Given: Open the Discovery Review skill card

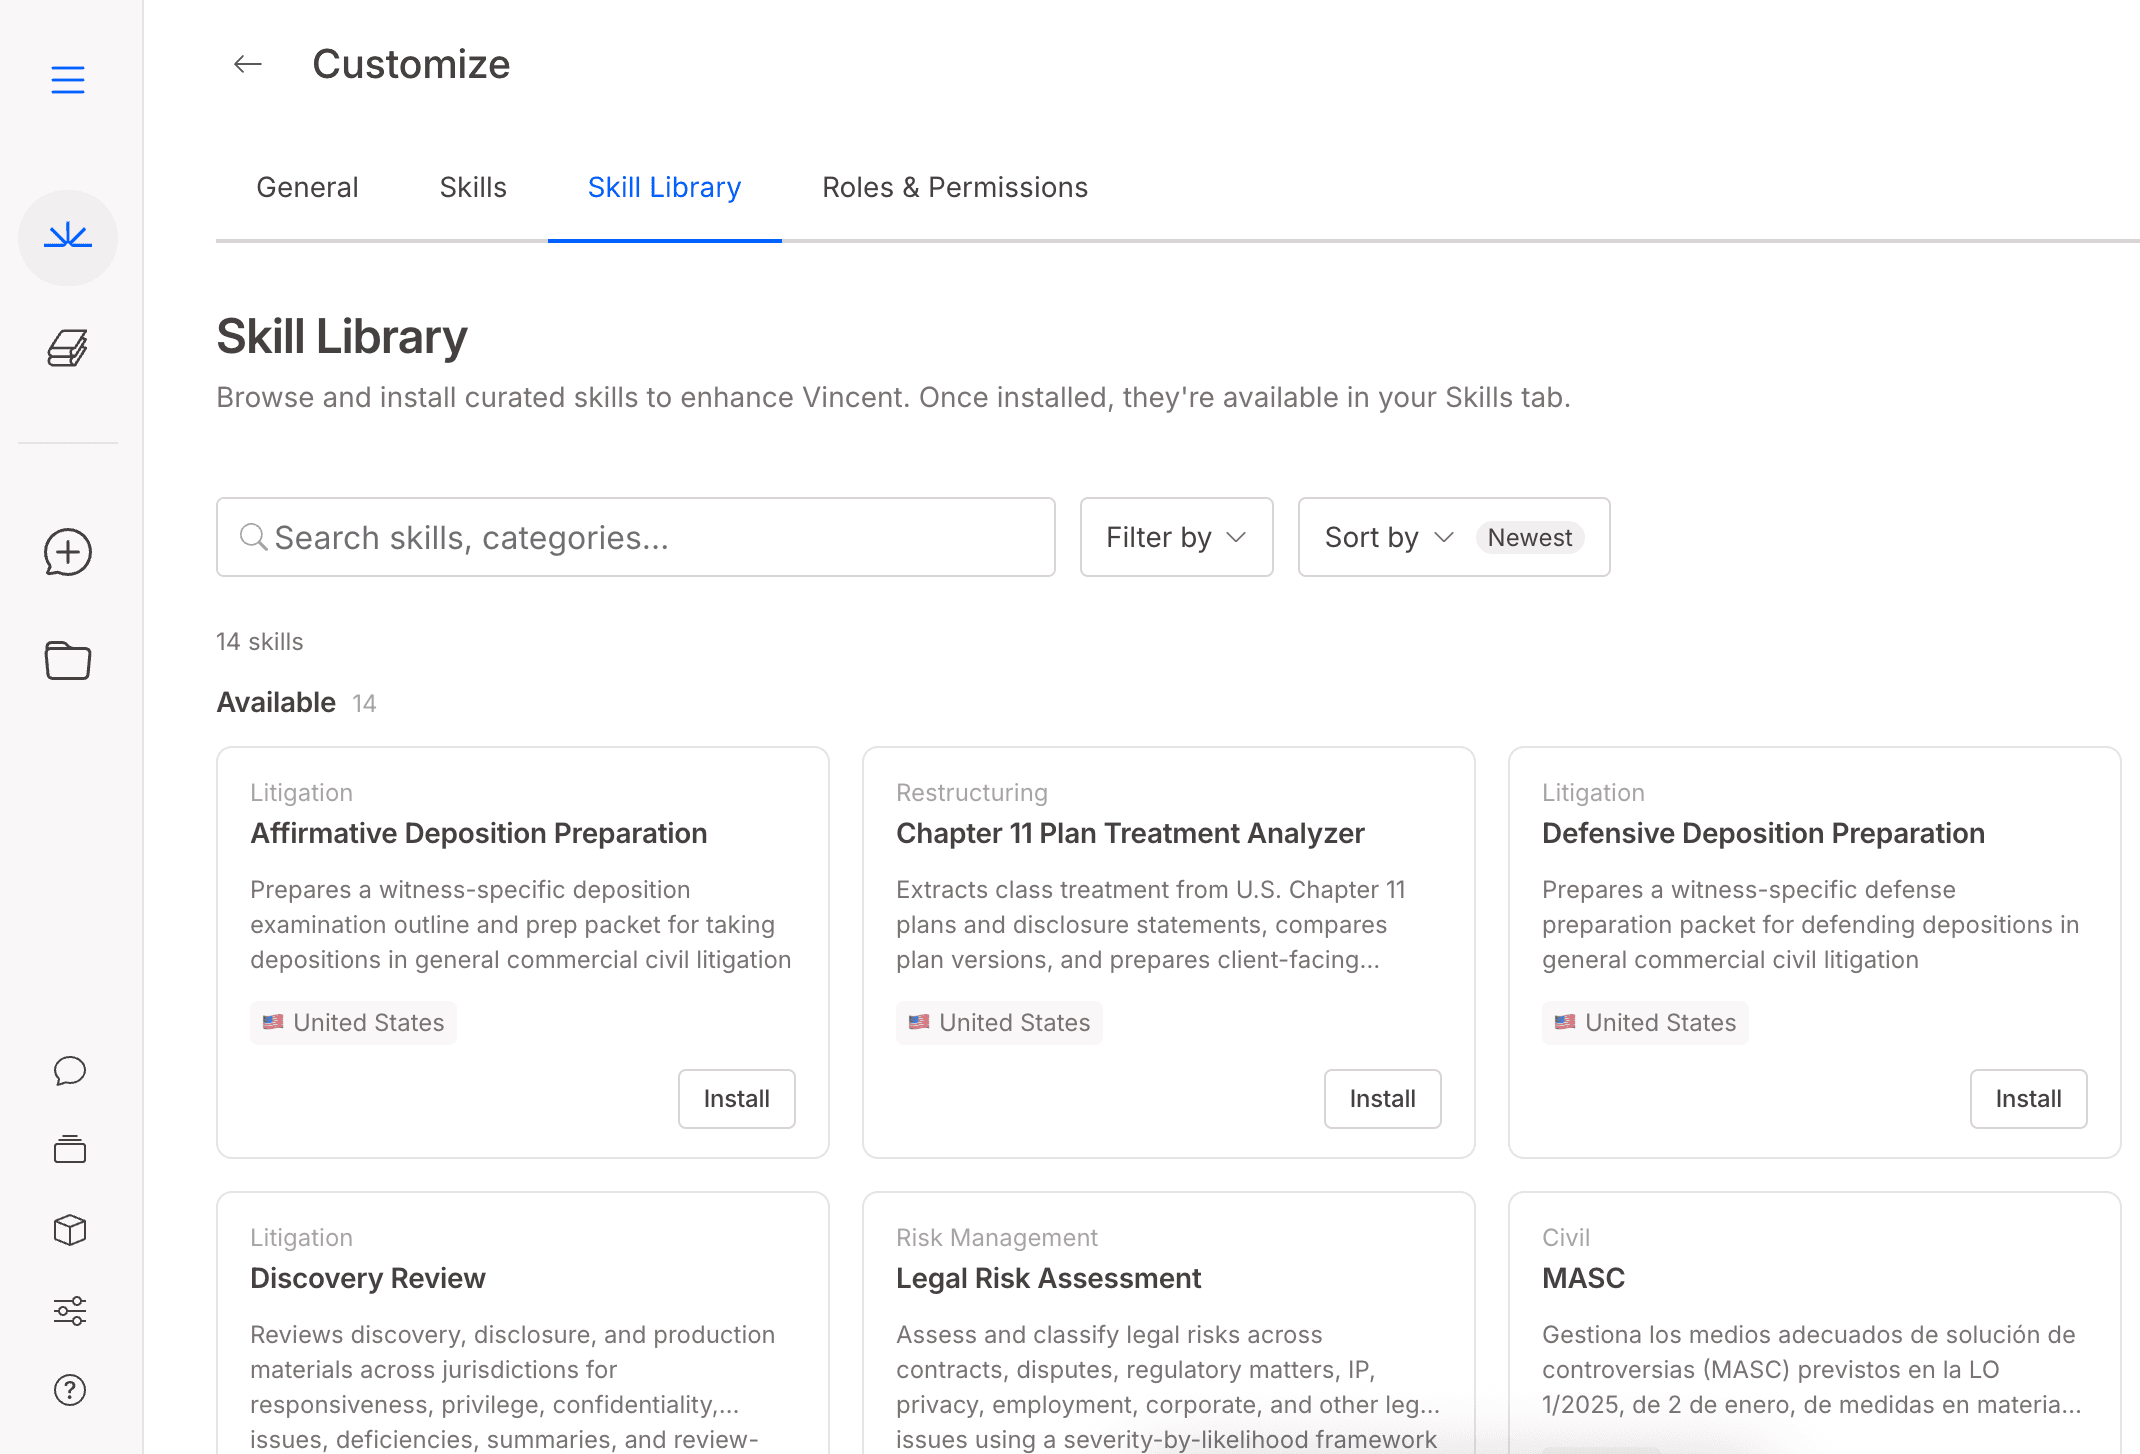Looking at the screenshot, I should coord(523,1323).
